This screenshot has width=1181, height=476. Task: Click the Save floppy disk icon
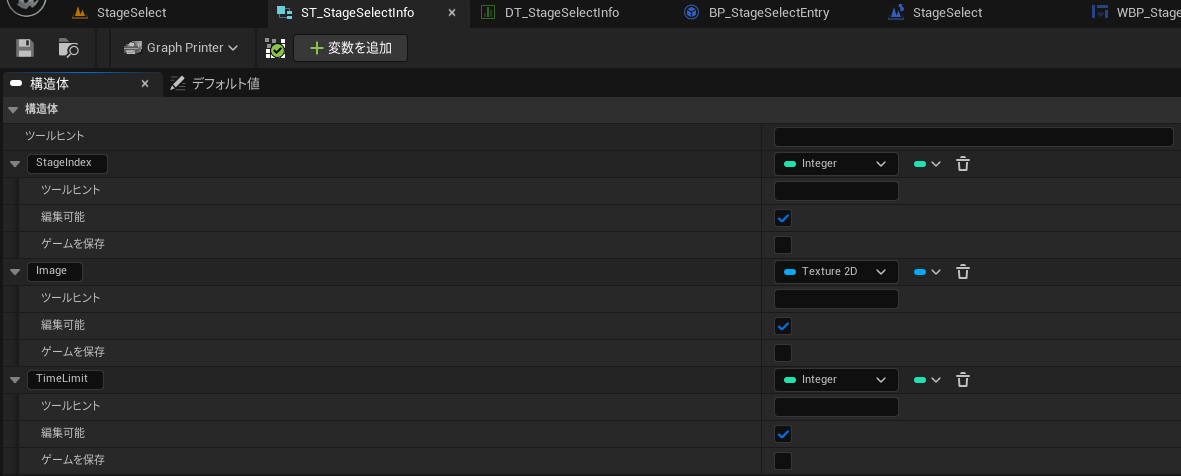[x=25, y=48]
